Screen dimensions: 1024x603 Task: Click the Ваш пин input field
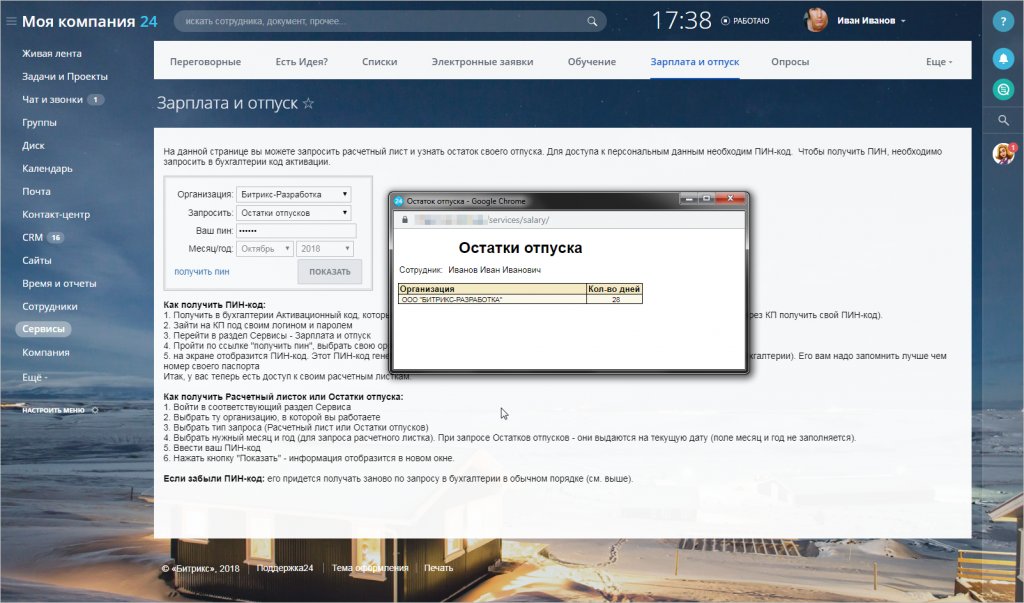click(296, 231)
